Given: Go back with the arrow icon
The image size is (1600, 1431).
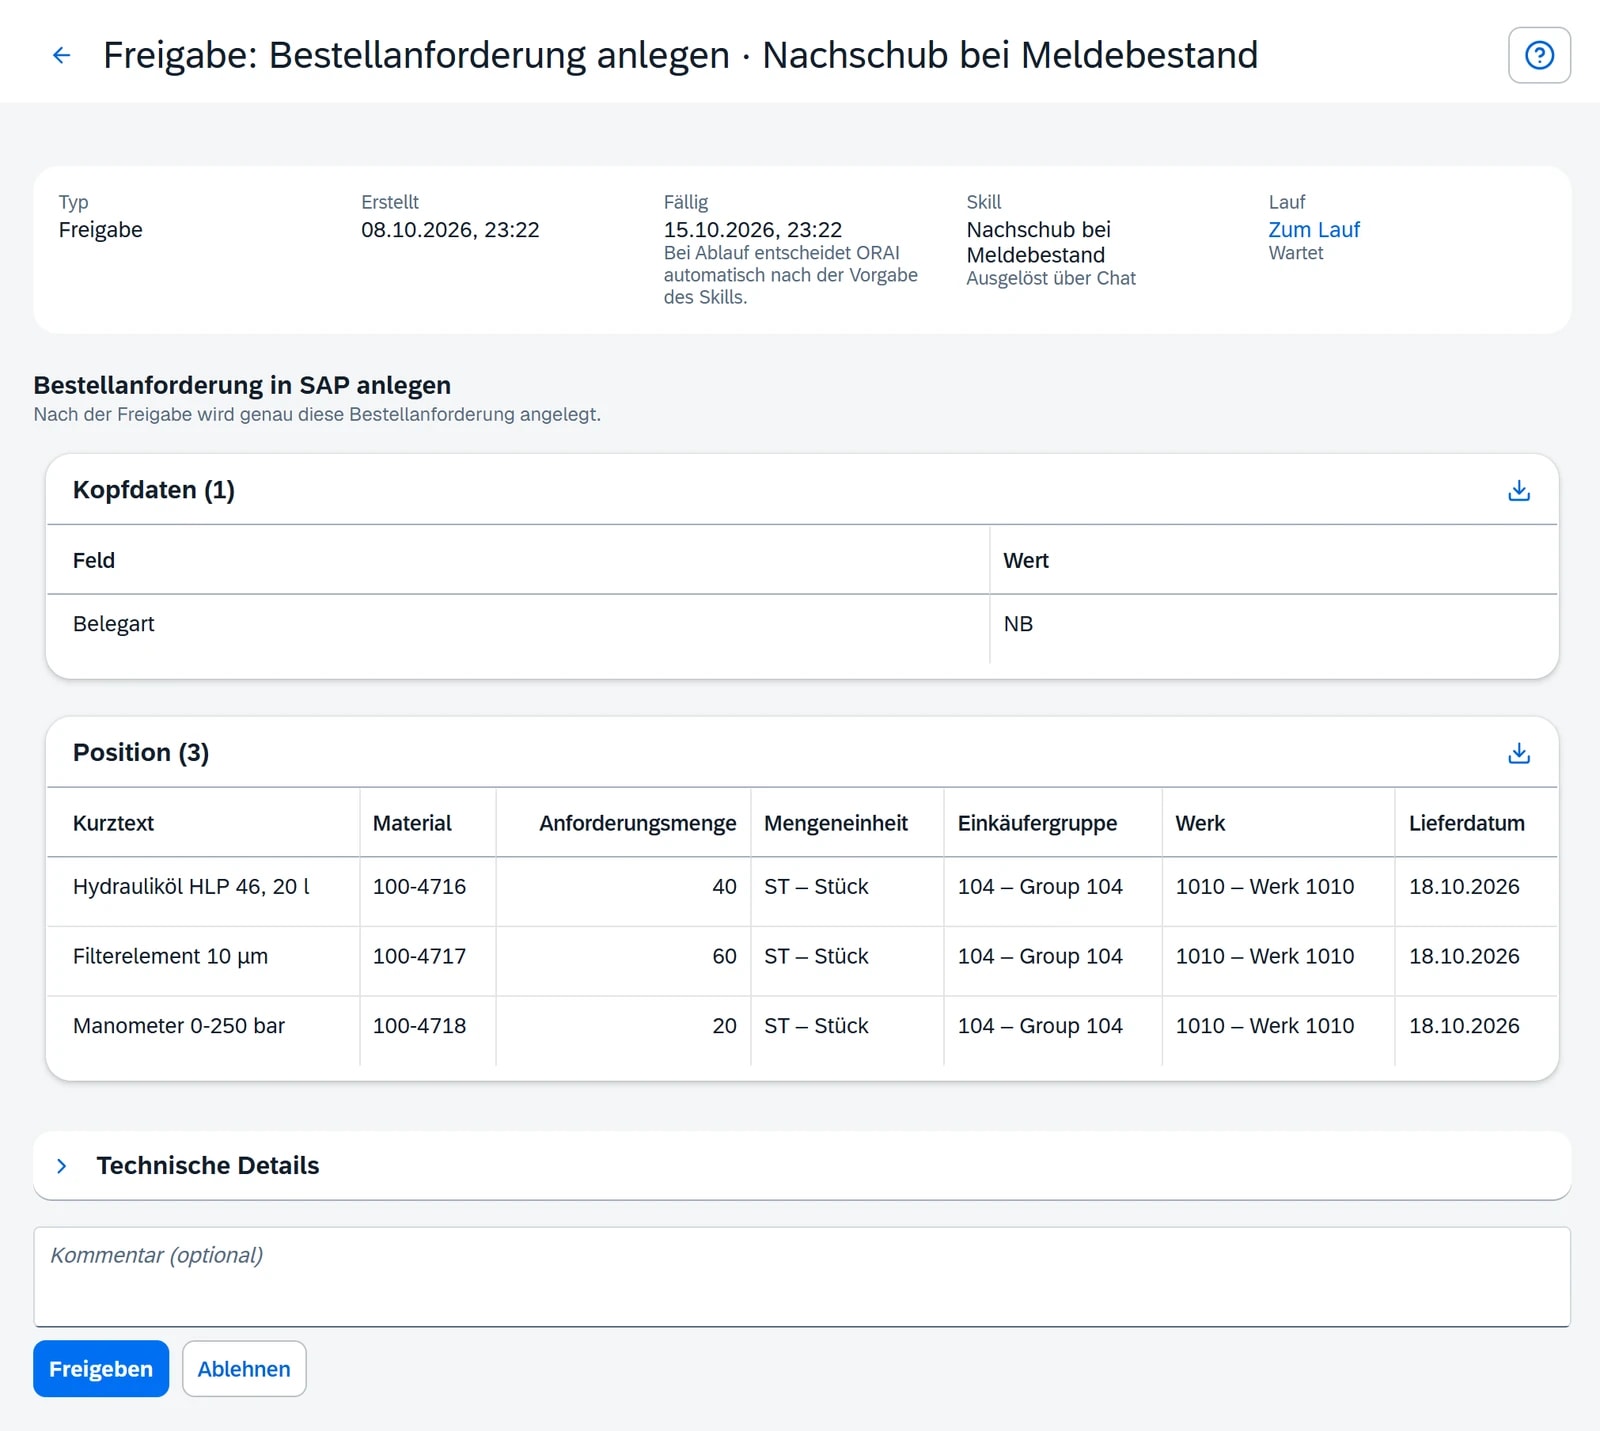Looking at the screenshot, I should pos(61,55).
